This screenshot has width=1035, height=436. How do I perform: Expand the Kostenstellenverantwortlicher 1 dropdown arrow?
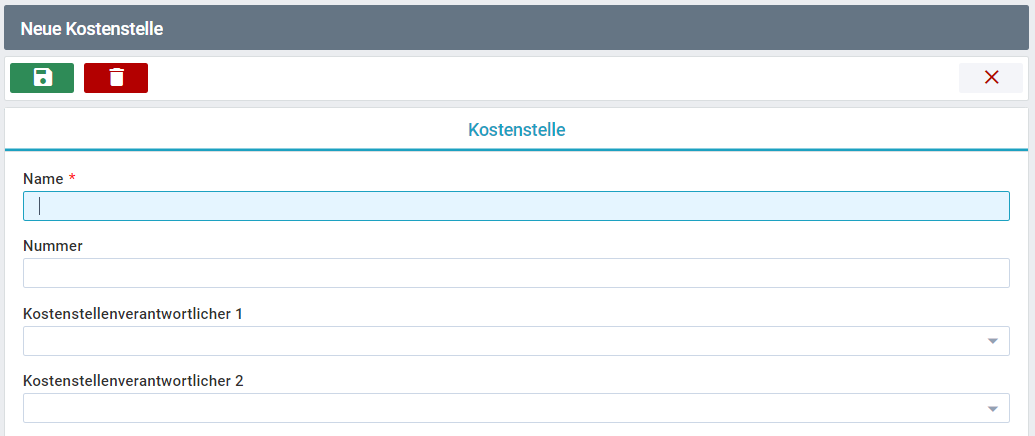point(992,341)
